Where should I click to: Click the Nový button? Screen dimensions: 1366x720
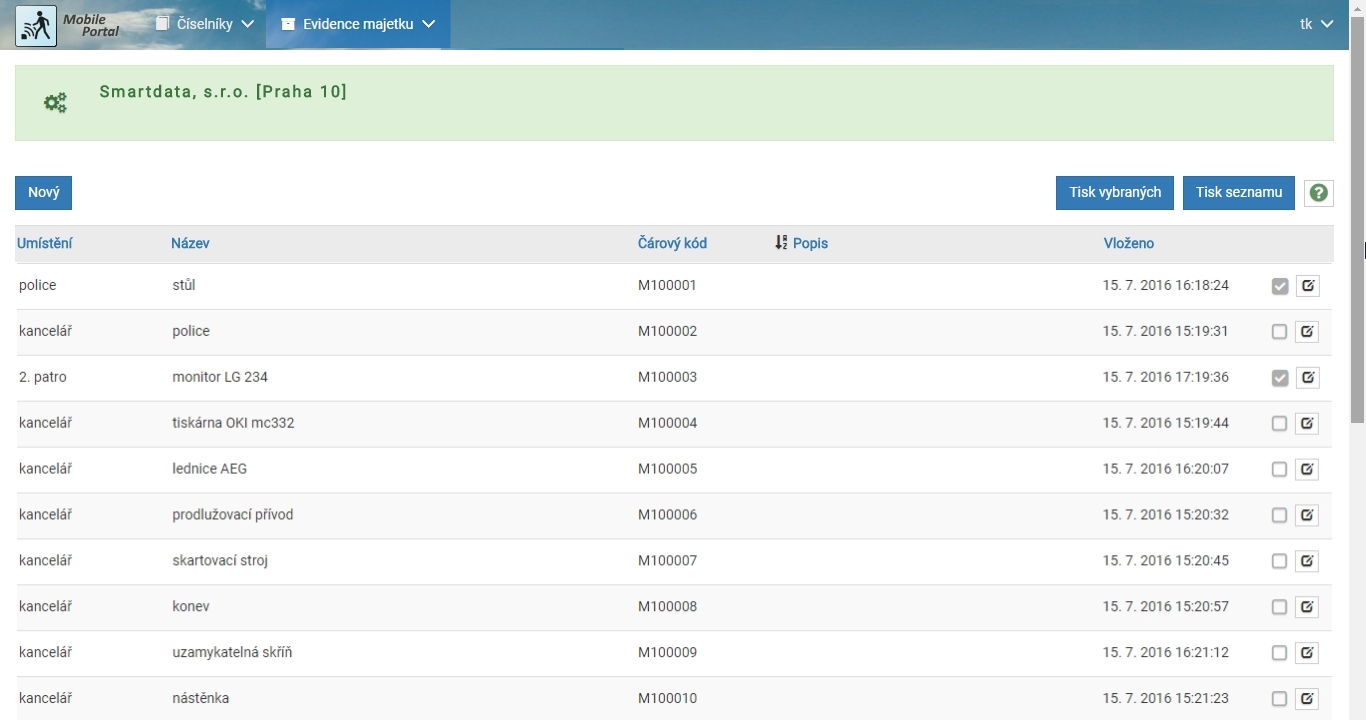[x=43, y=193]
